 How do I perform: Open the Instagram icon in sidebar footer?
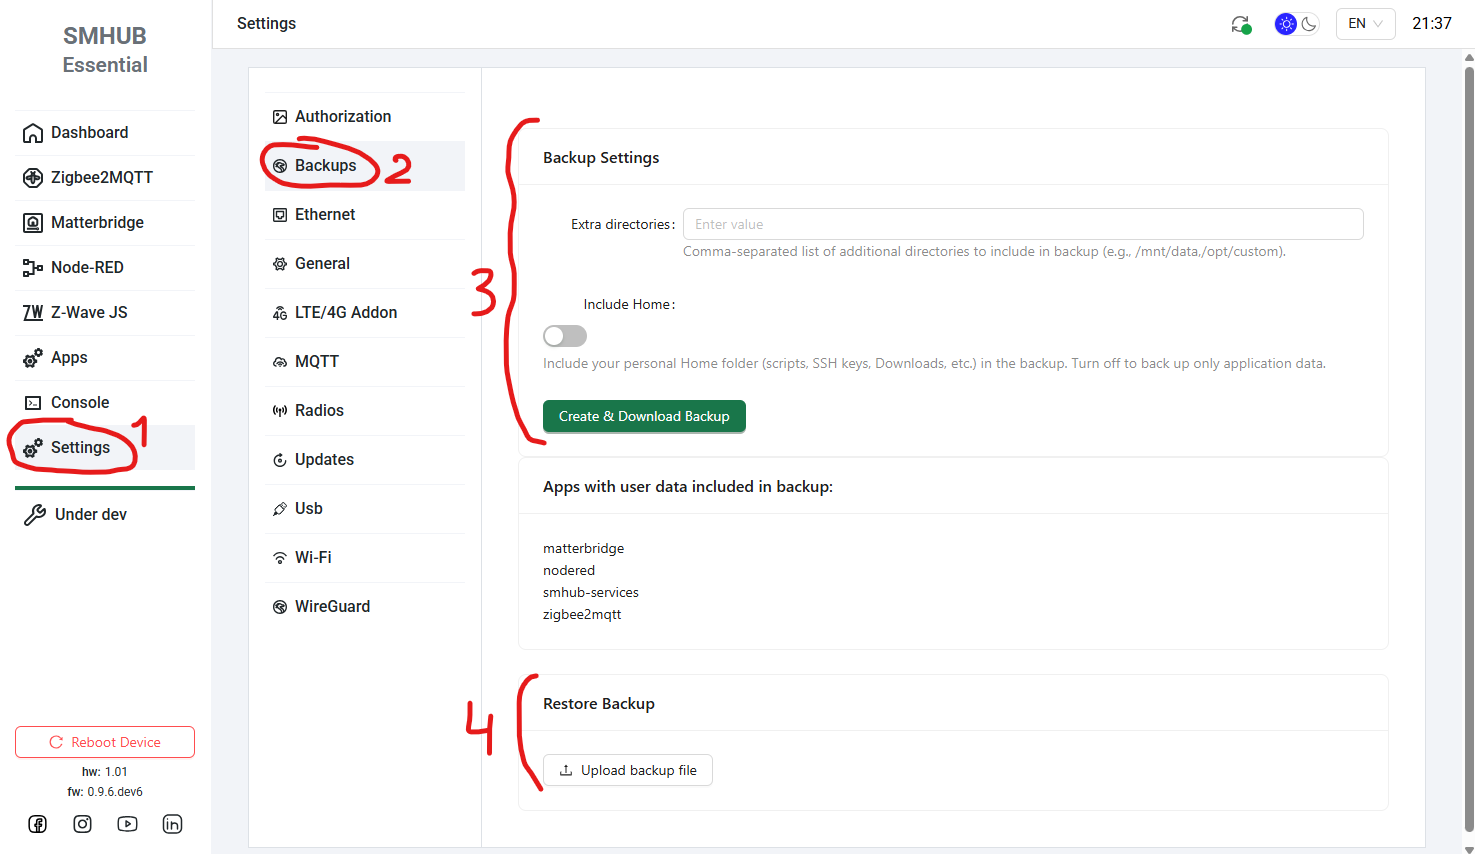pyautogui.click(x=82, y=824)
